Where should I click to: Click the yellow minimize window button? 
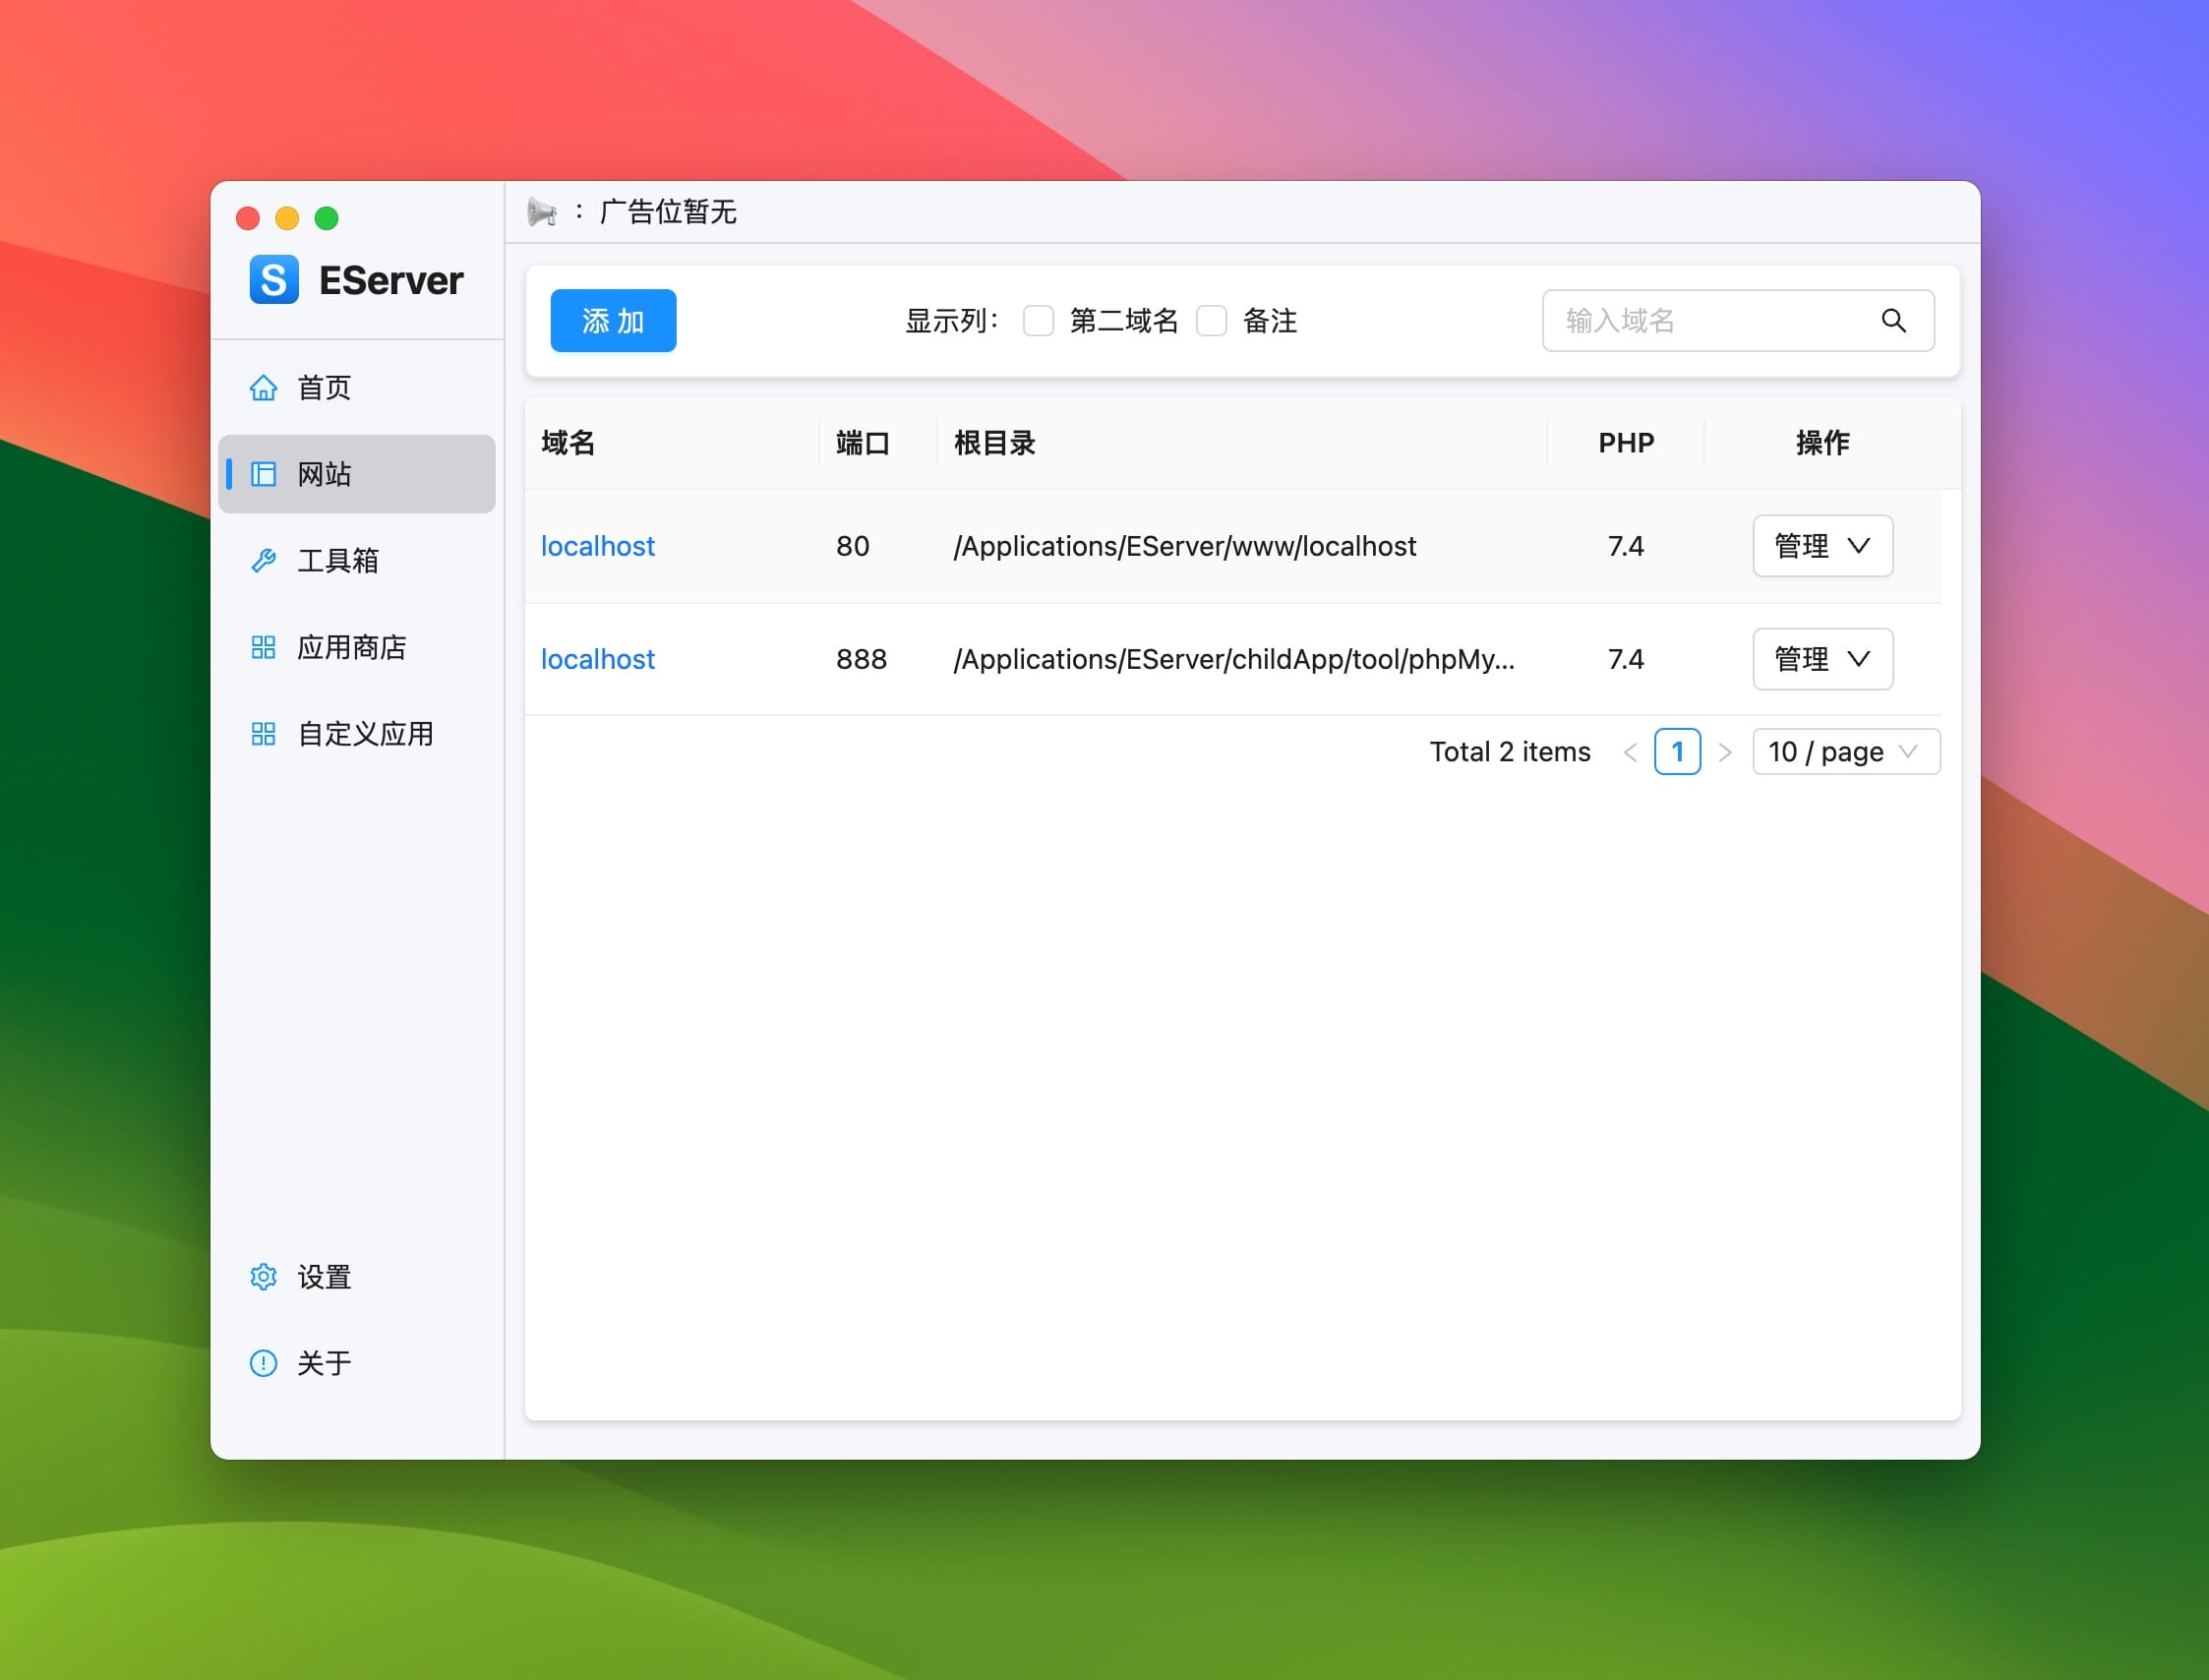tap(287, 218)
